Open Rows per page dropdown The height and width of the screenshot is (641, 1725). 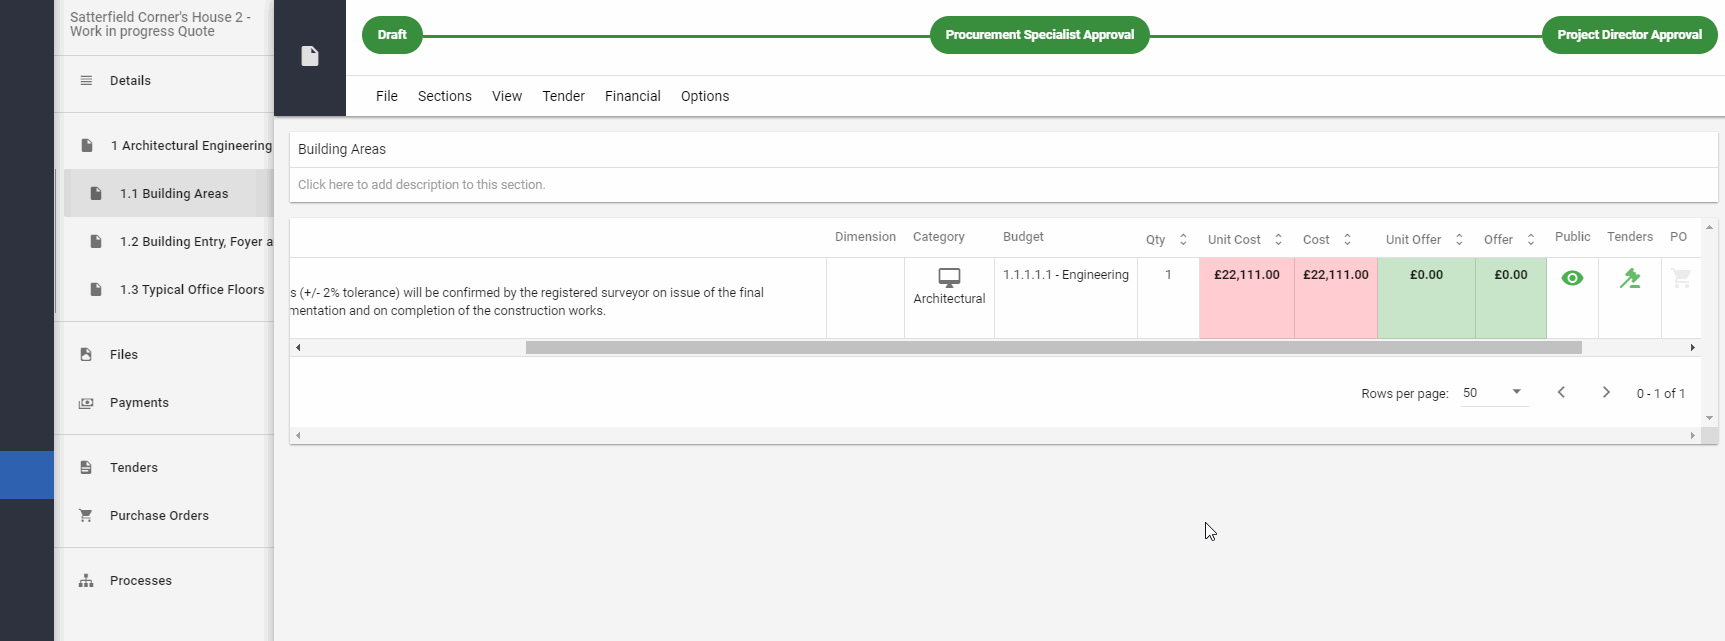pos(1493,393)
